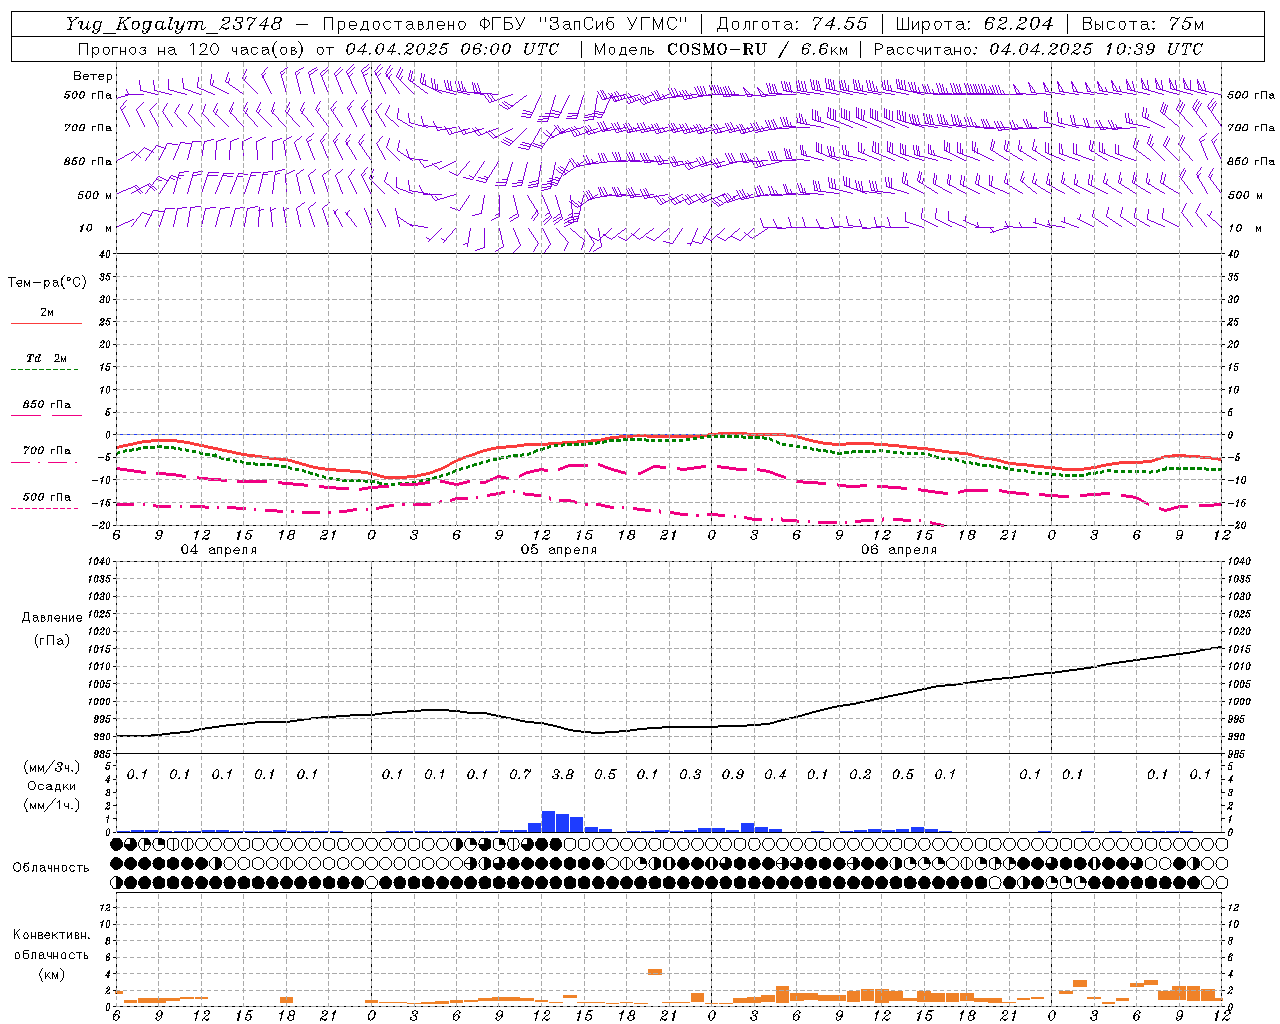Click the 06 апреля date label
The width and height of the screenshot is (1280, 1024).
tap(899, 550)
